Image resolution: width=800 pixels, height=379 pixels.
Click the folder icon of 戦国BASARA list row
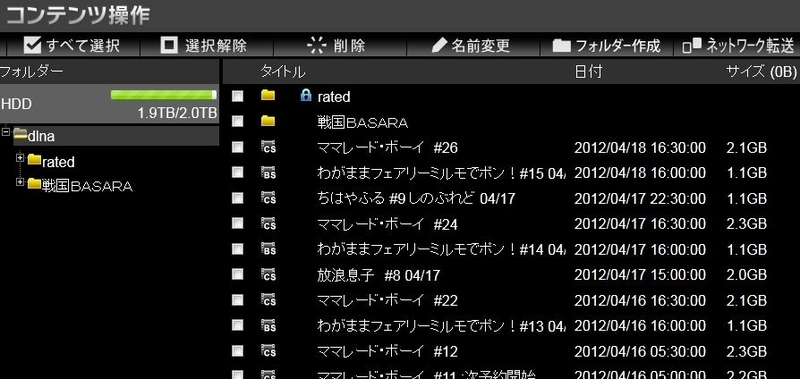(x=268, y=121)
